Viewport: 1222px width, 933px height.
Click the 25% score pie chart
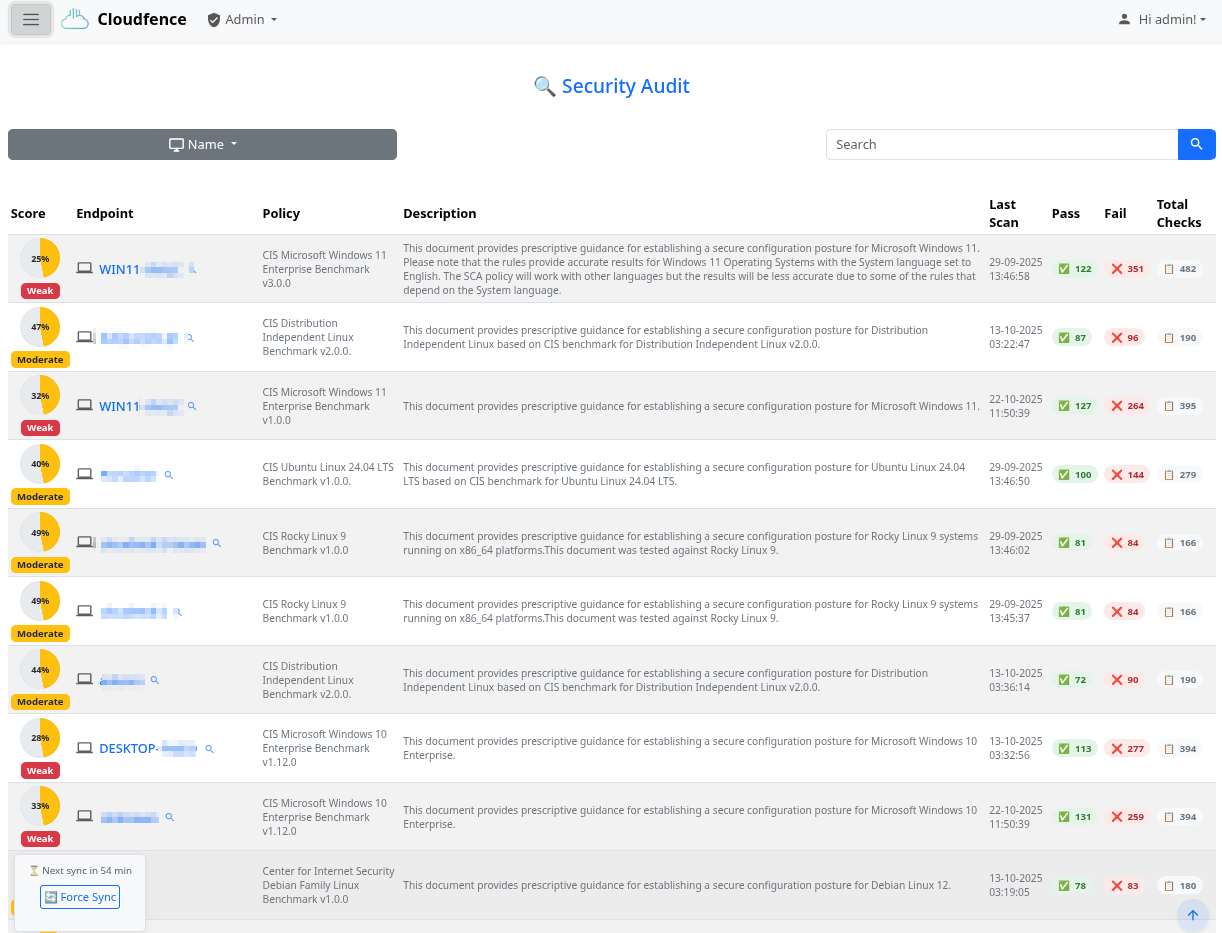(x=40, y=258)
